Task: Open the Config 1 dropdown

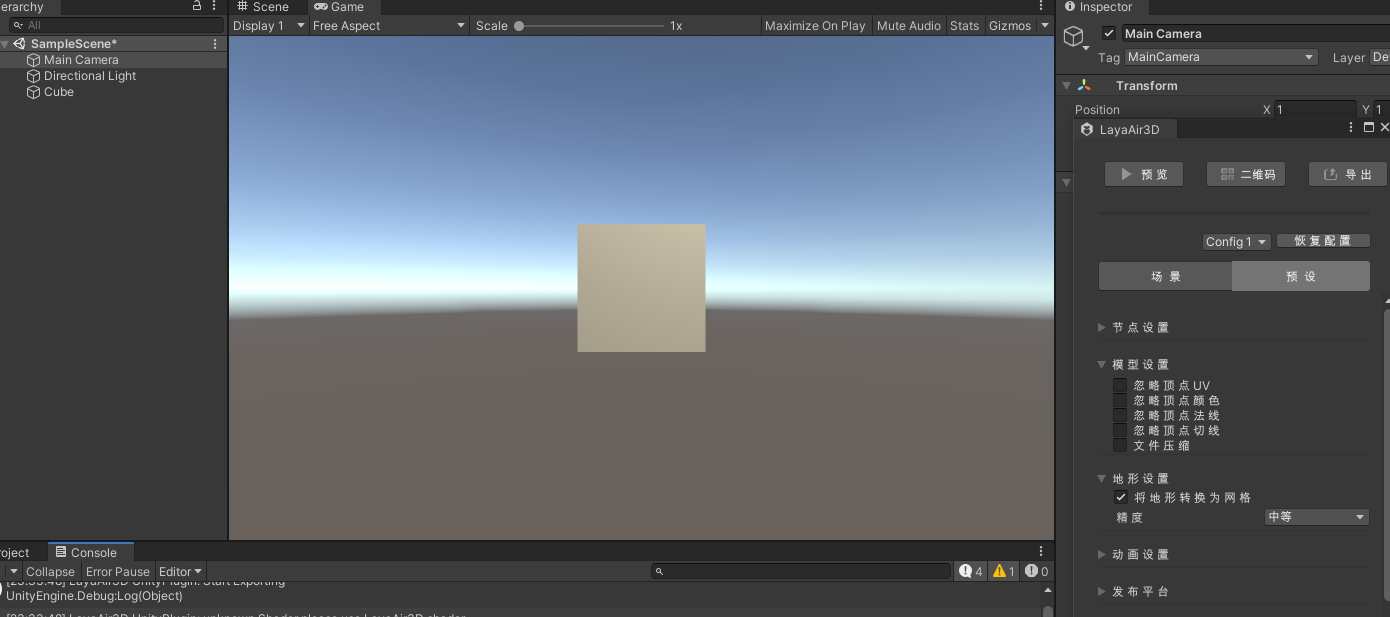Action: 1236,242
